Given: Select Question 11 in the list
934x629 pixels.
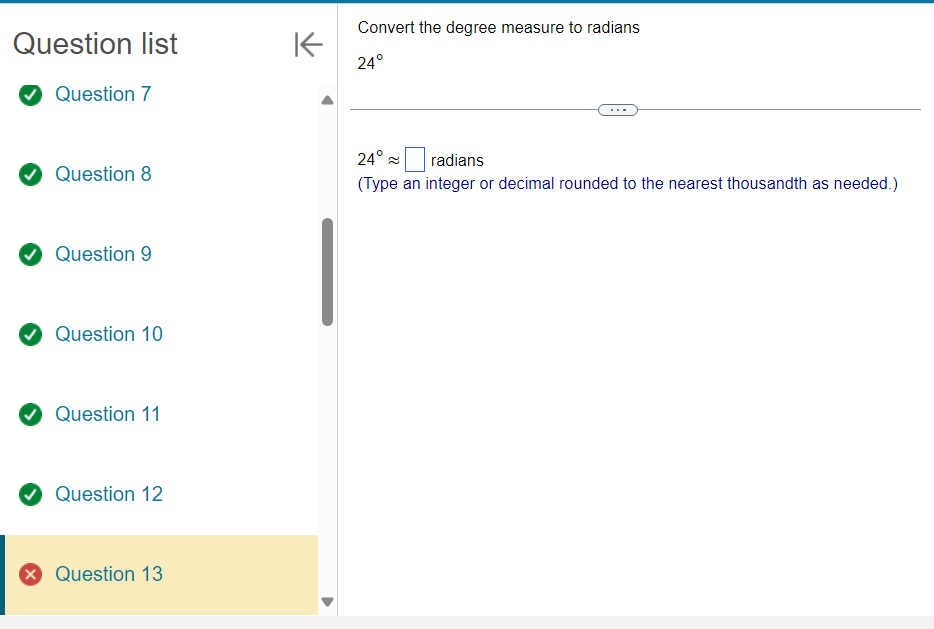Looking at the screenshot, I should pos(107,415).
